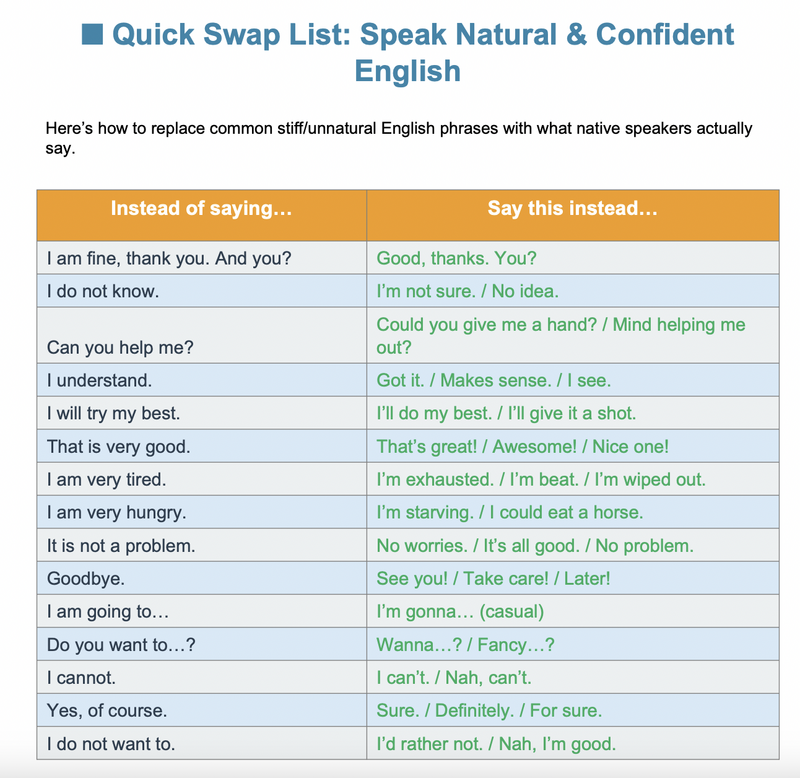800x778 pixels.
Task: Click the 'I am fine, thank you. And you?' cell
Action: point(202,258)
